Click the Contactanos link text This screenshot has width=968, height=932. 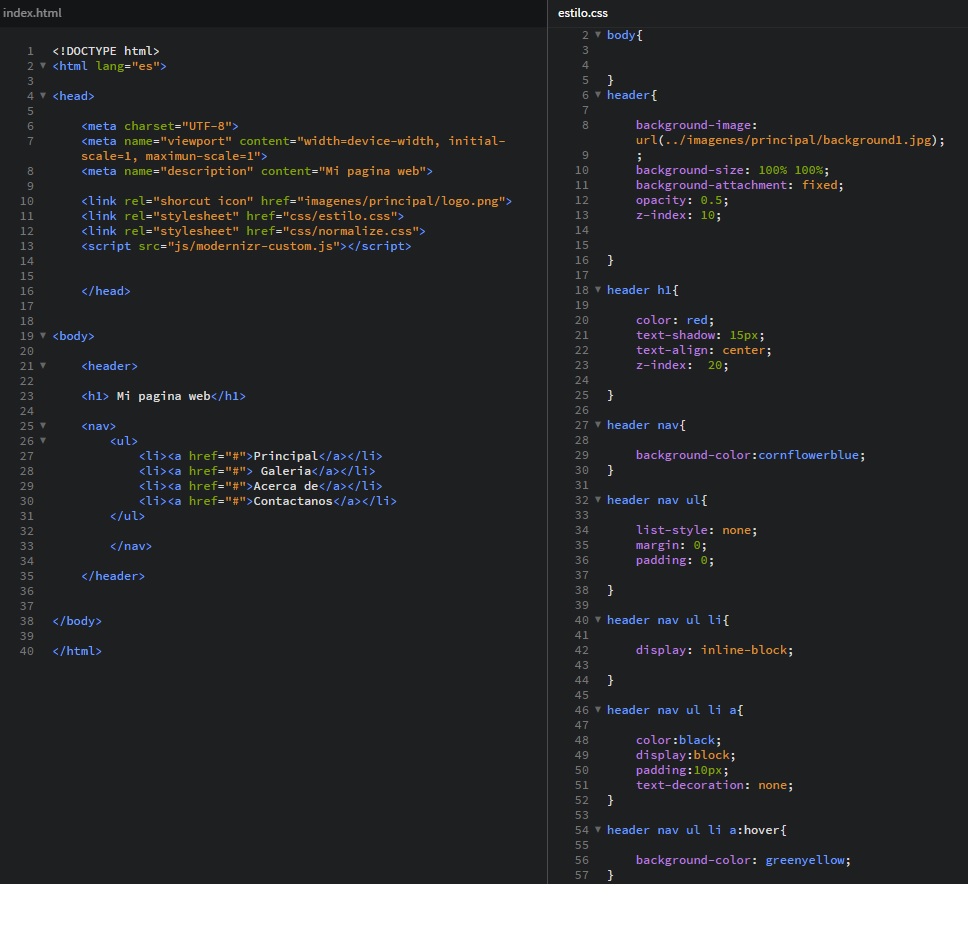(293, 501)
